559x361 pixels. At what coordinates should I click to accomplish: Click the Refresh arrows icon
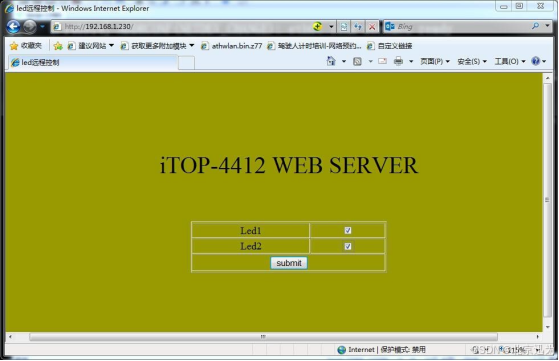[358, 27]
